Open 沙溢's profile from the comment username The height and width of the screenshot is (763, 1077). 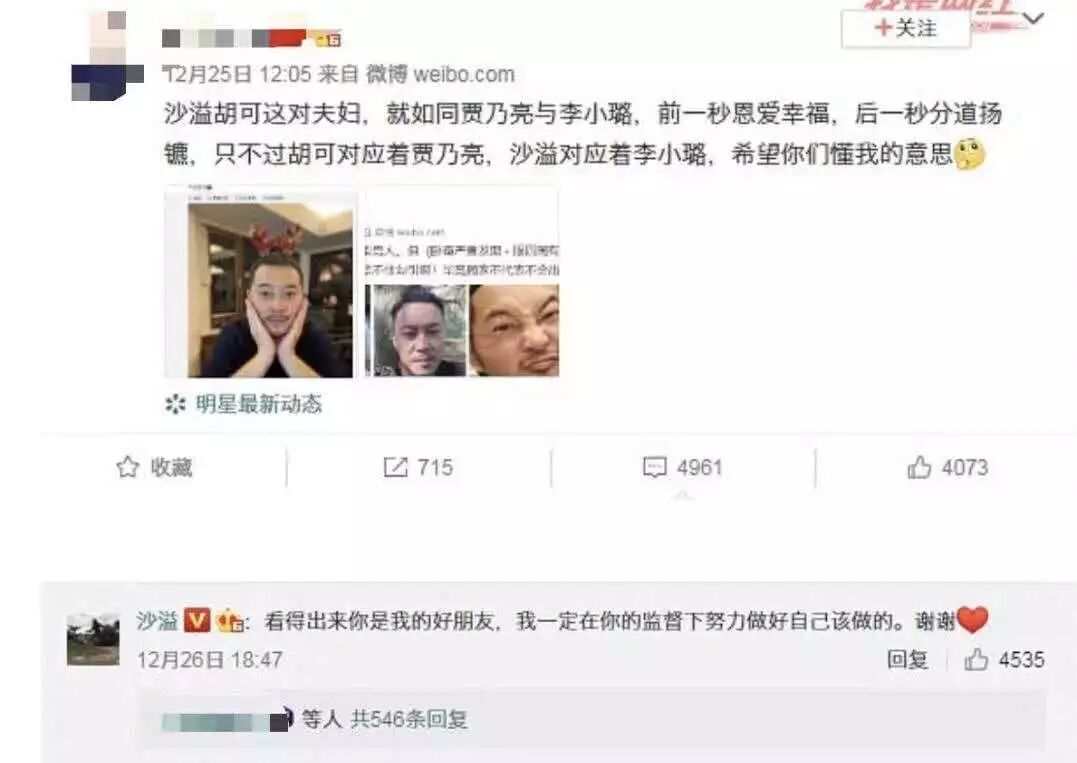(157, 621)
